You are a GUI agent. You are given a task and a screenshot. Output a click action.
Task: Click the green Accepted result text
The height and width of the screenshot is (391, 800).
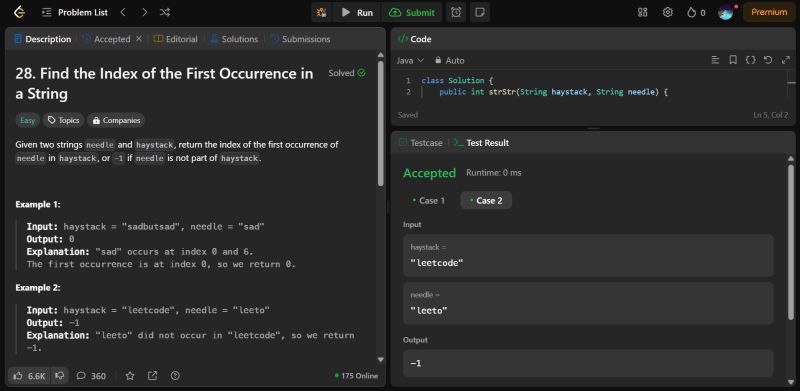click(x=429, y=173)
